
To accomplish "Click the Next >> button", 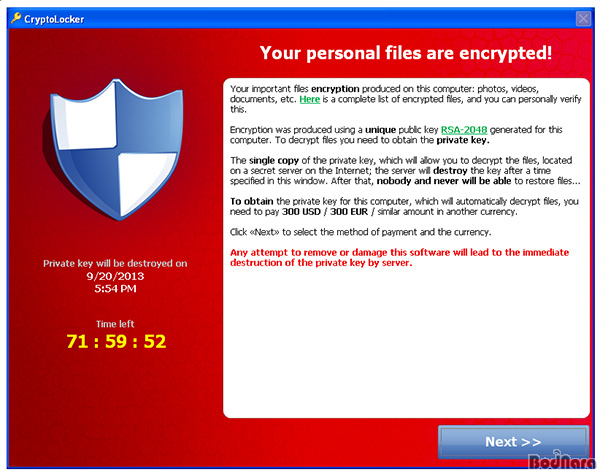I will point(513,442).
